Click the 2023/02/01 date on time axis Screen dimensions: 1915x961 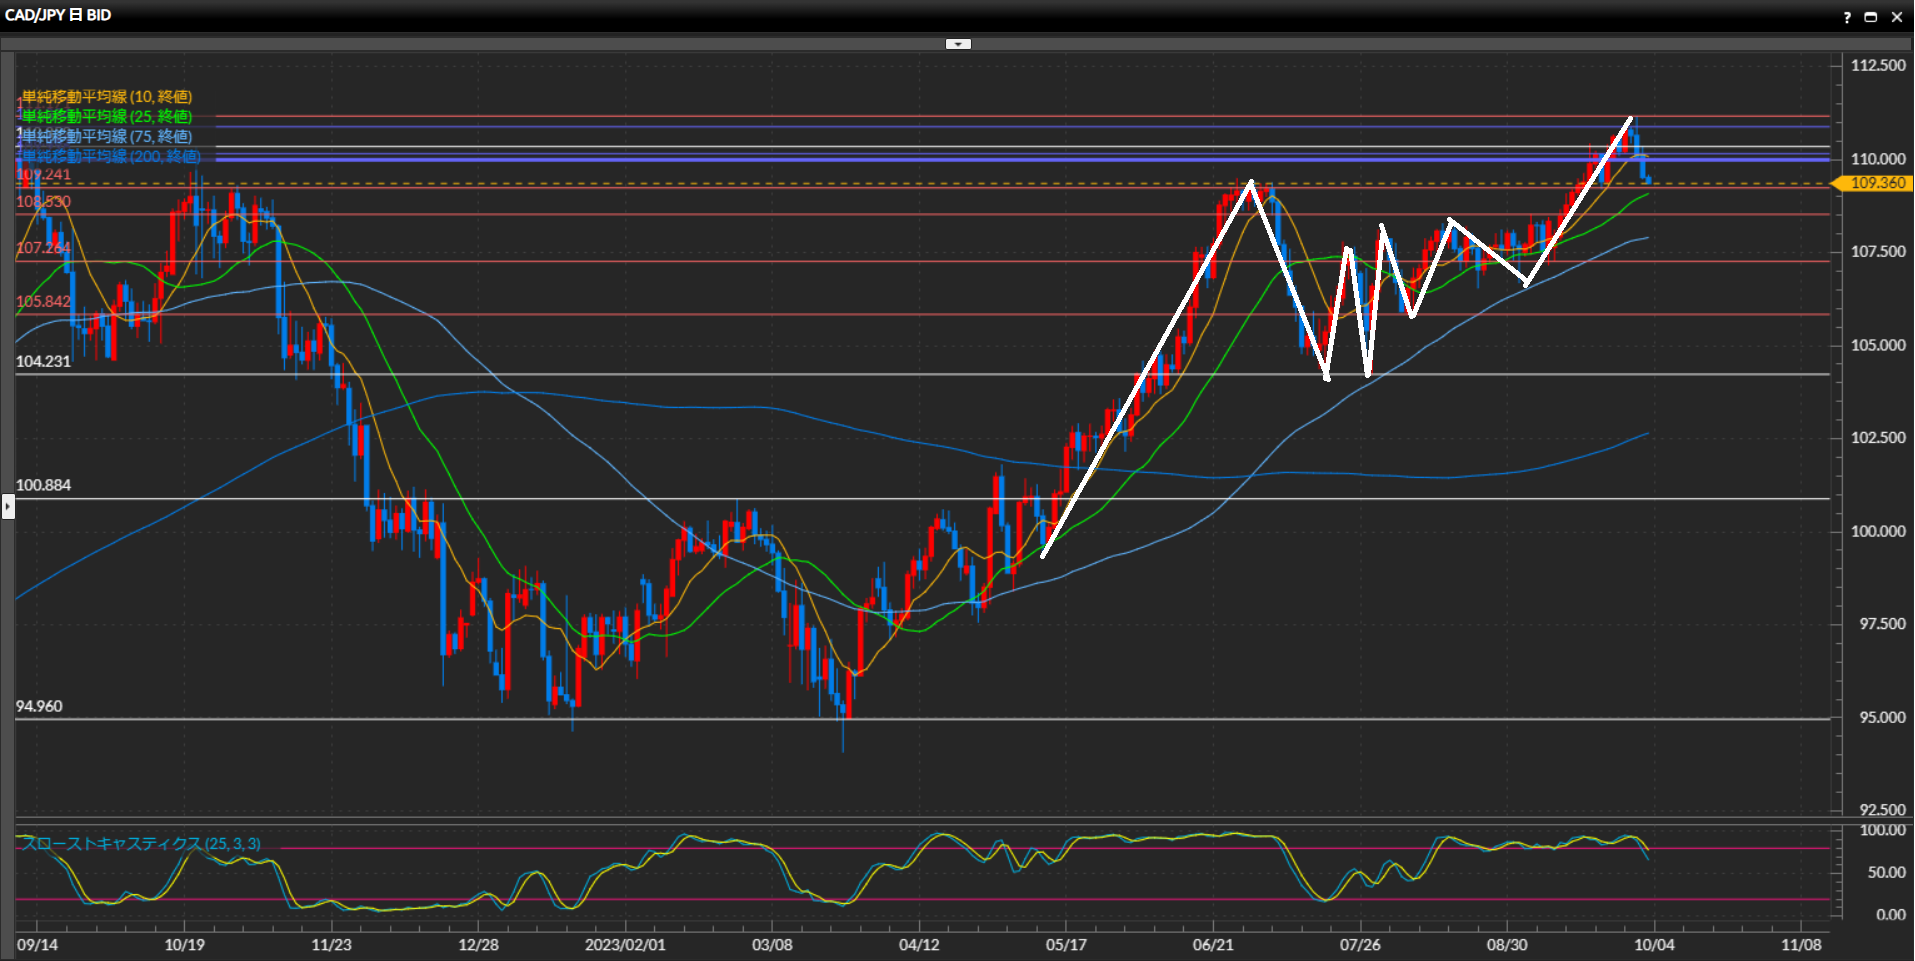pos(625,945)
